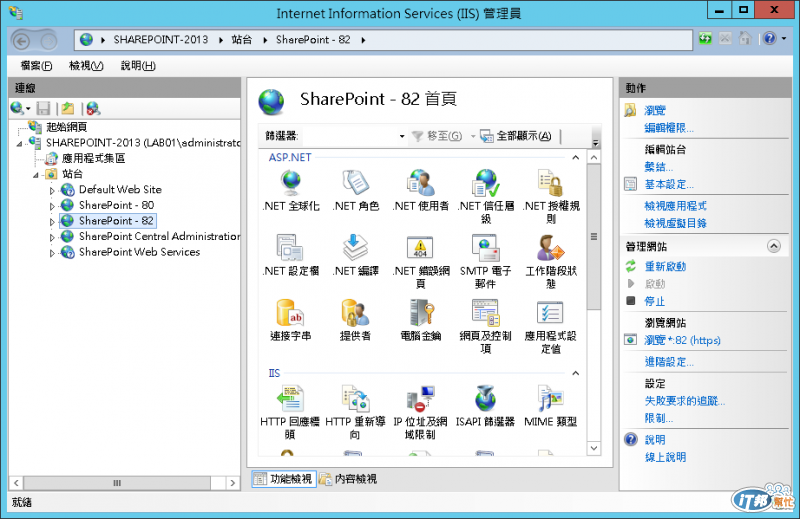The width and height of the screenshot is (800, 519).
Task: Click the save connections disk icon
Action: (44, 108)
